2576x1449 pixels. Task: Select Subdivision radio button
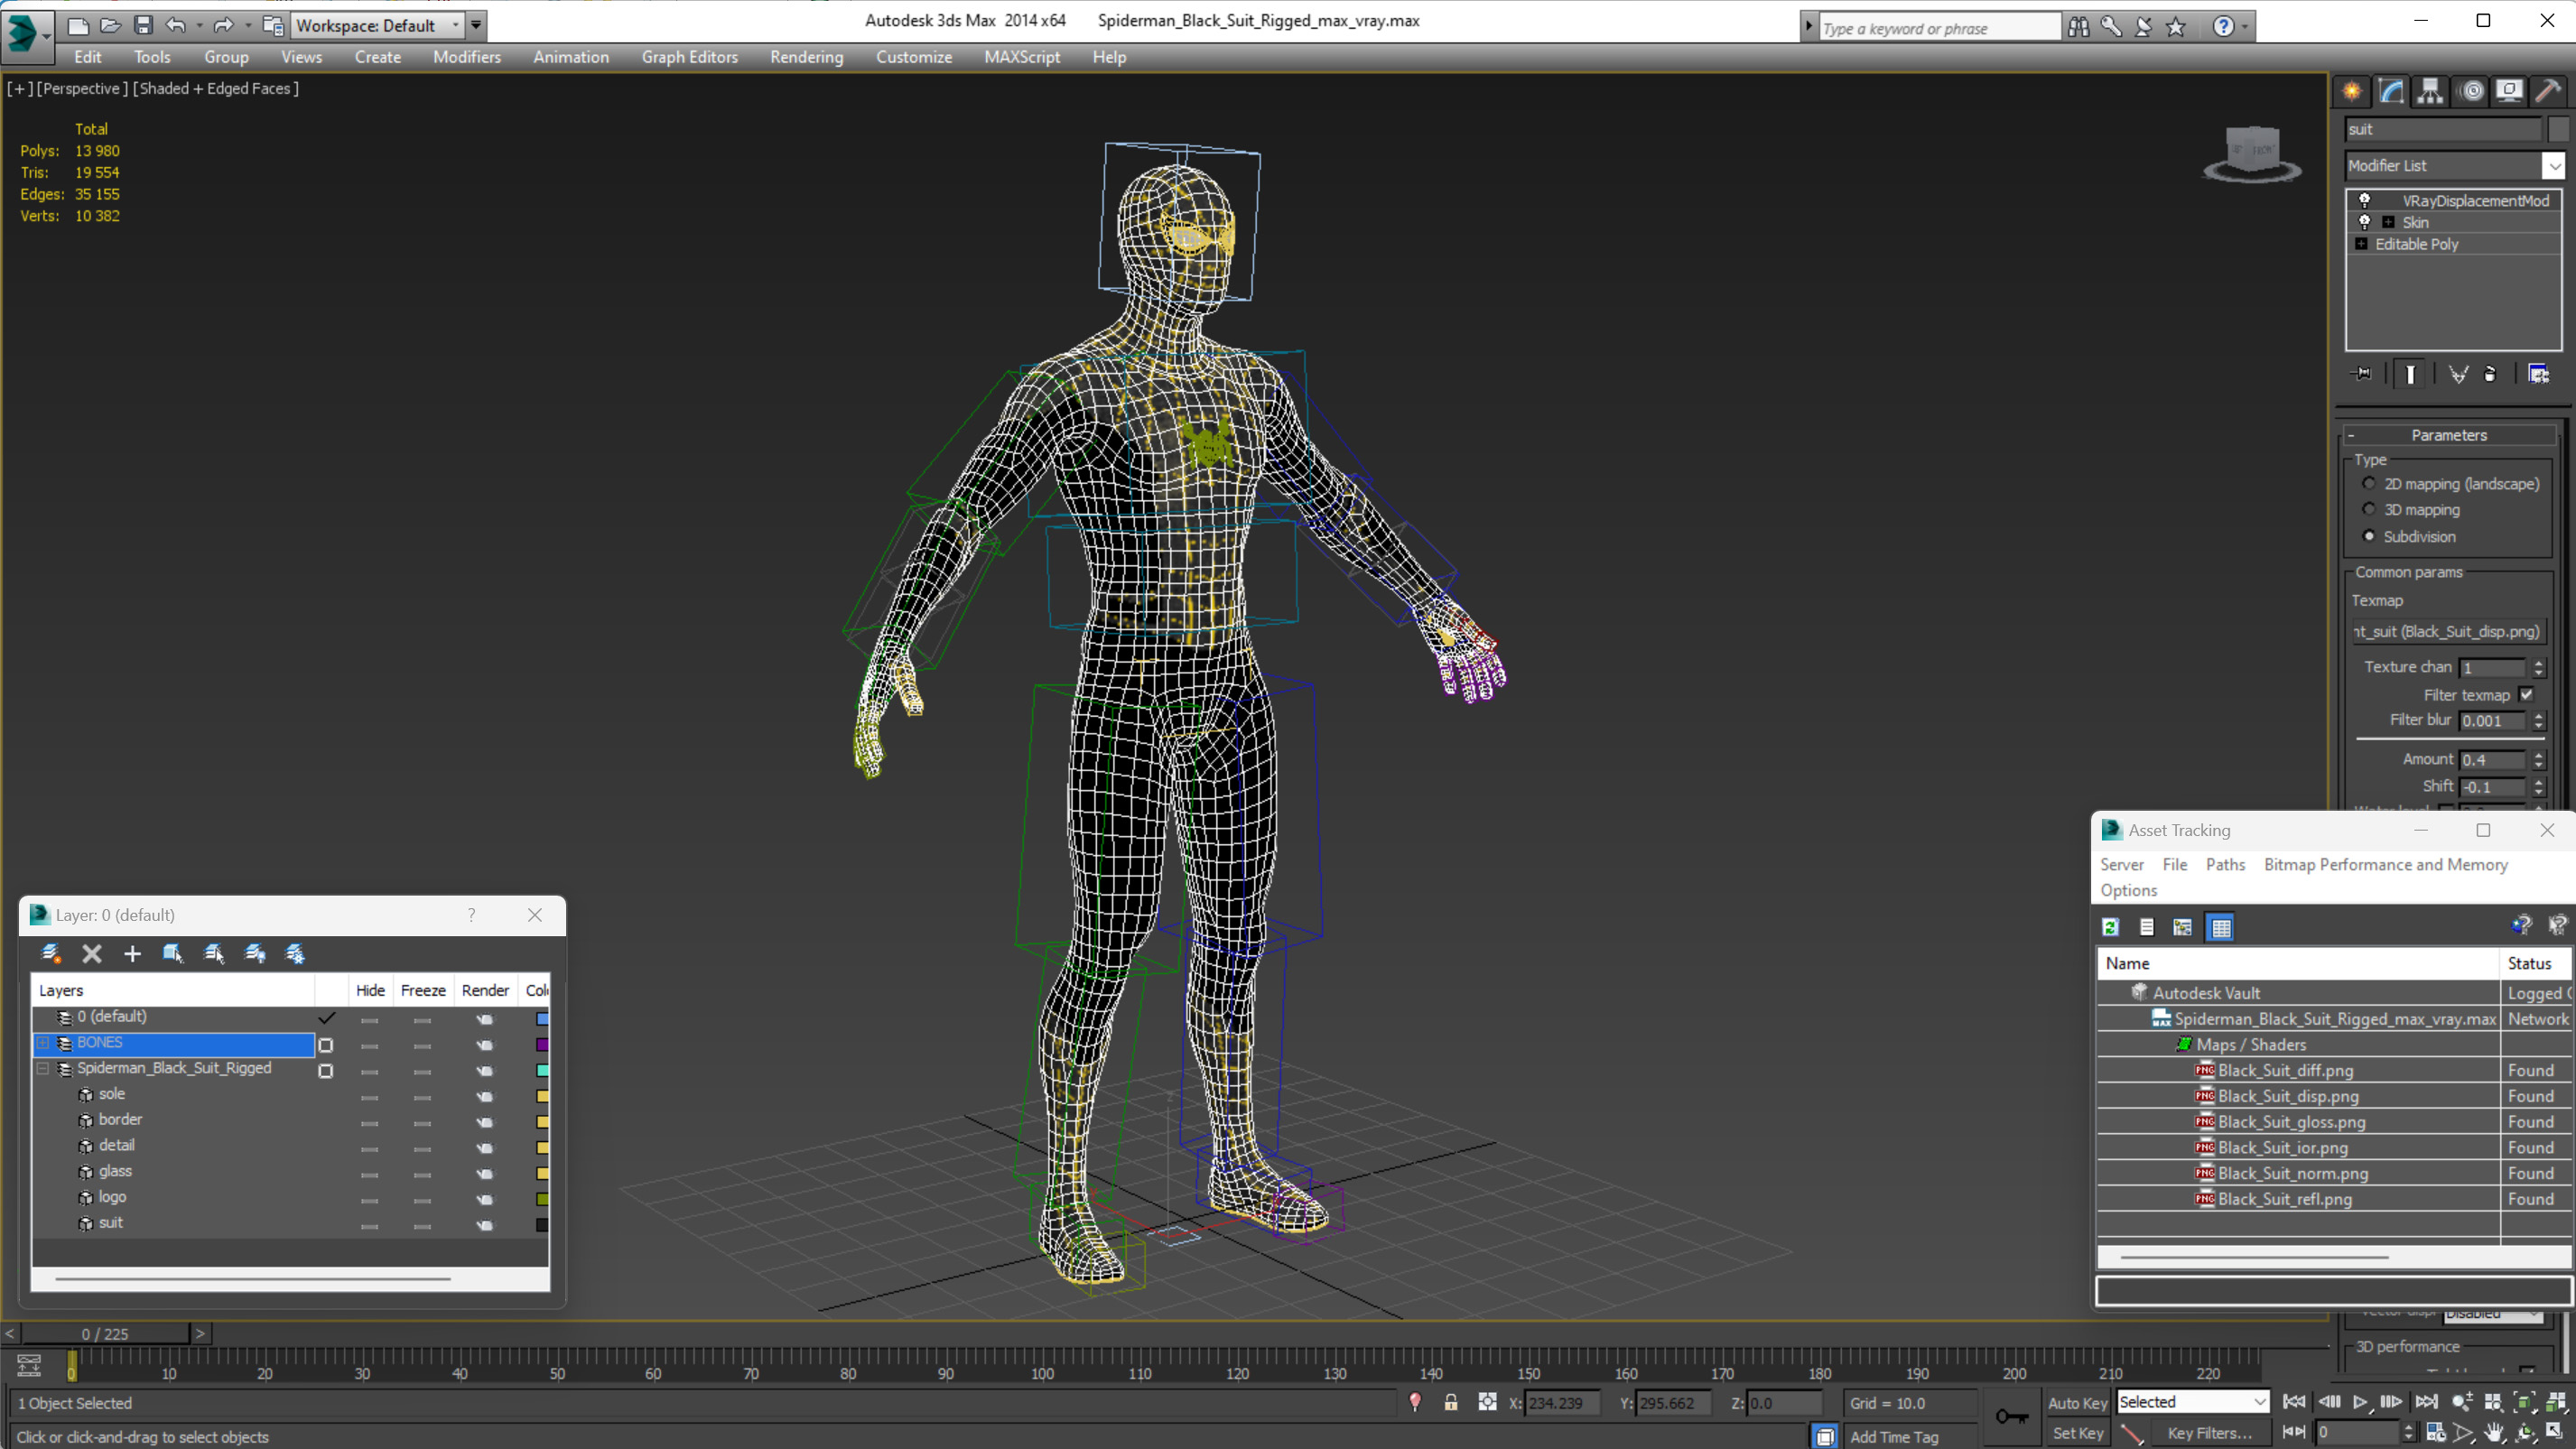[x=2369, y=536]
